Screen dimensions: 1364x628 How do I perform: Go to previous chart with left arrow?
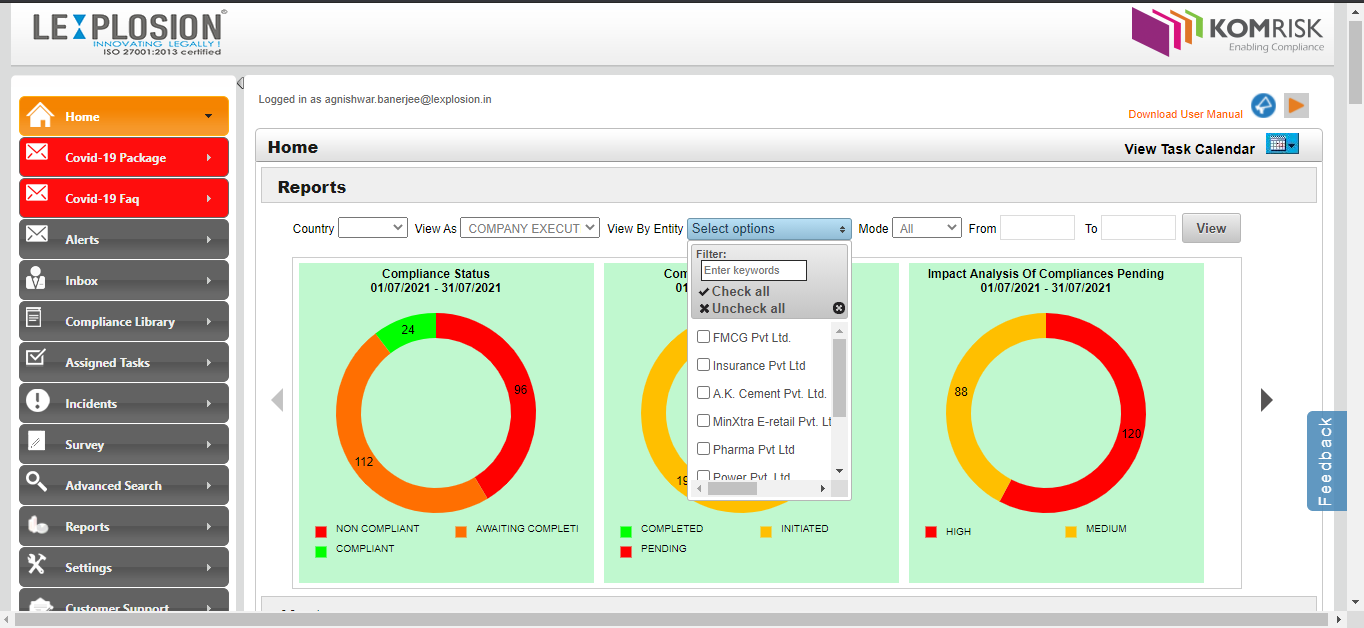pyautogui.click(x=277, y=400)
